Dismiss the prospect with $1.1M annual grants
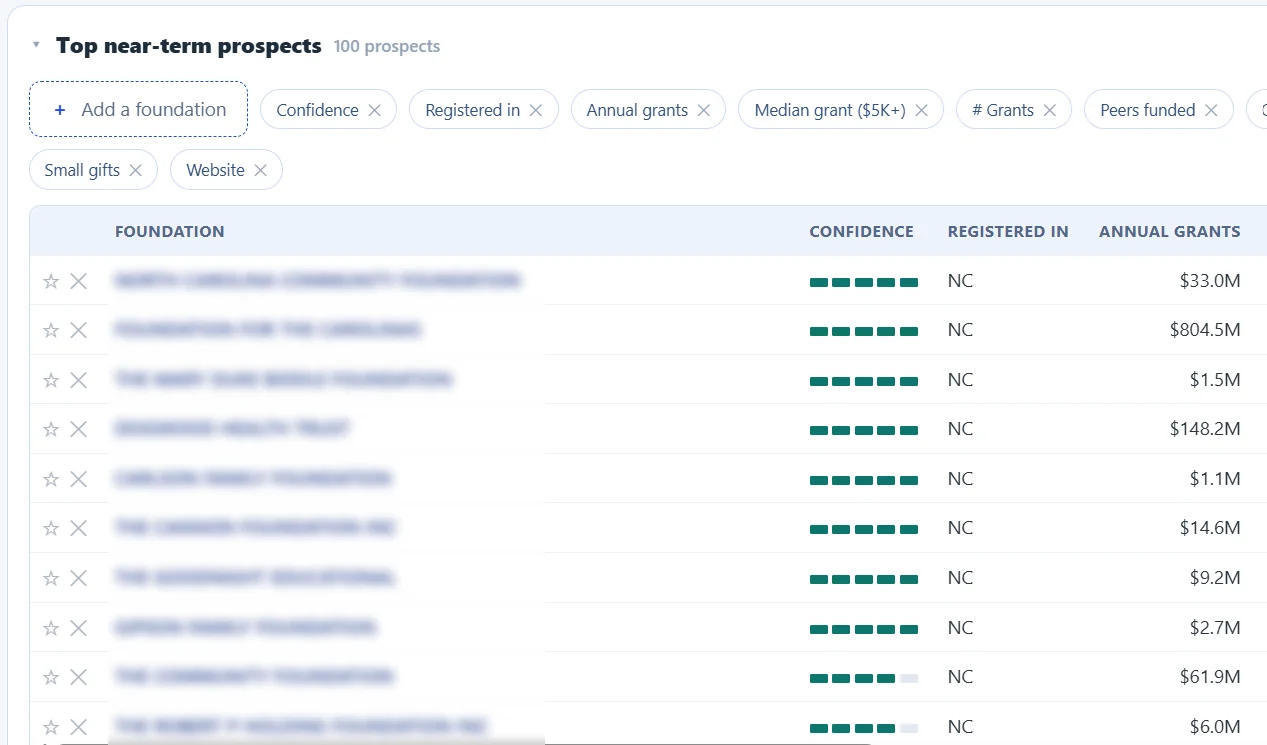Screen dimensions: 1267x745 click(x=79, y=479)
